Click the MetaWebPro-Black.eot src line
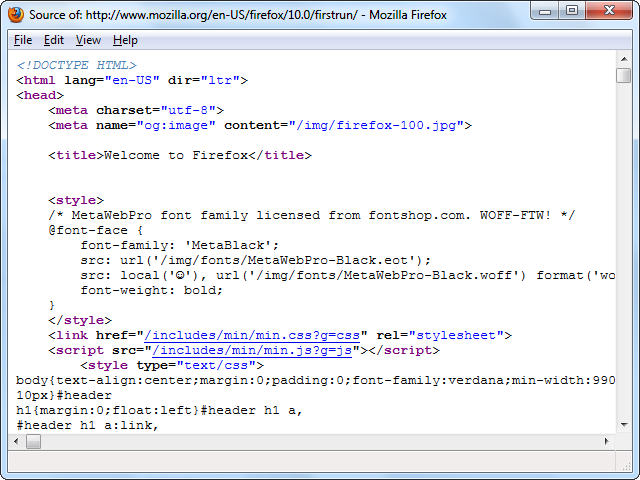Image resolution: width=640 pixels, height=480 pixels. click(256, 260)
